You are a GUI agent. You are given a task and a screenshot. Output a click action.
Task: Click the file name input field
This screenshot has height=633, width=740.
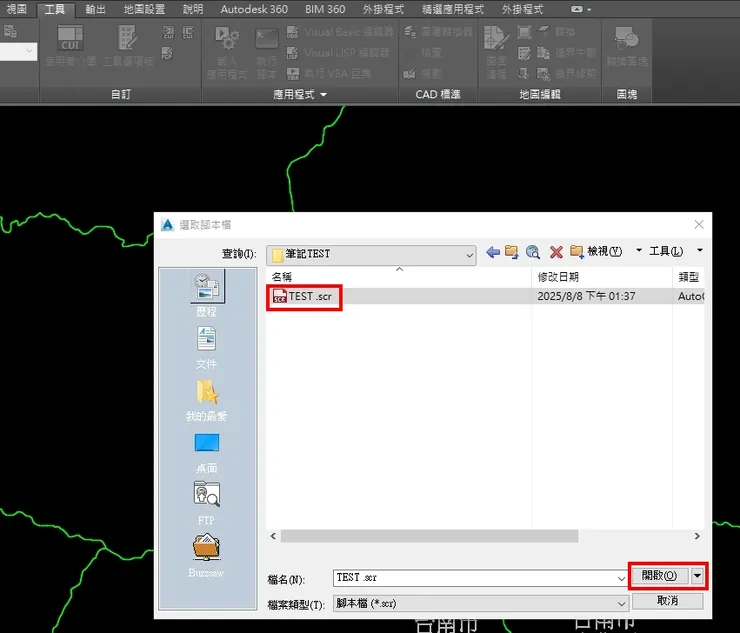pyautogui.click(x=480, y=578)
